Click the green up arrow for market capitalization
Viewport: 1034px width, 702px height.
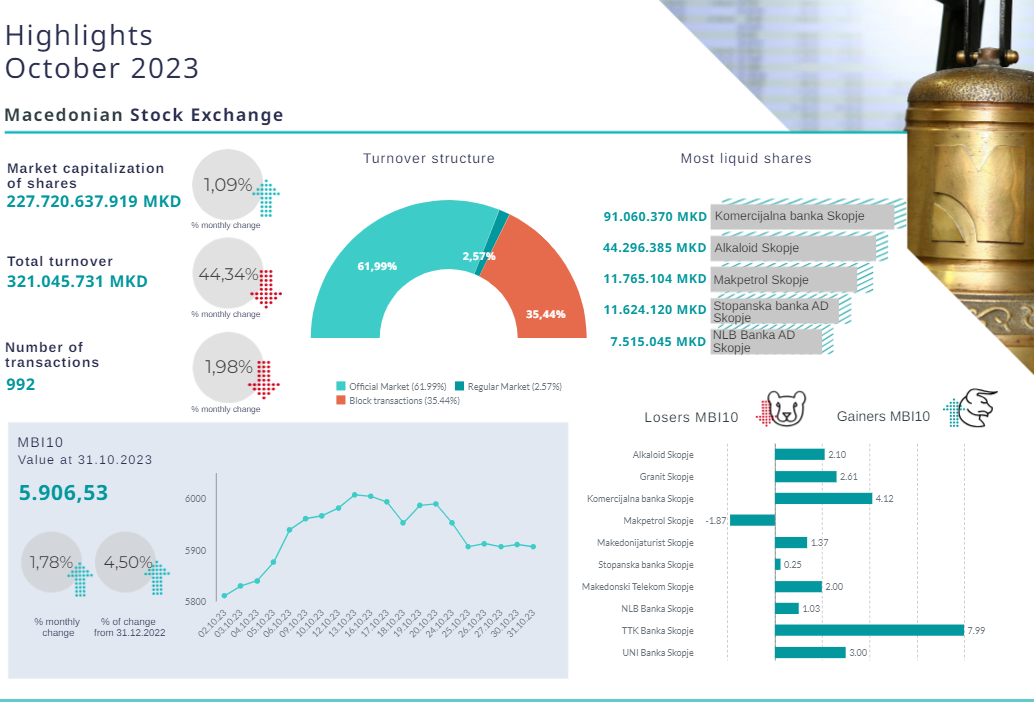point(267,199)
